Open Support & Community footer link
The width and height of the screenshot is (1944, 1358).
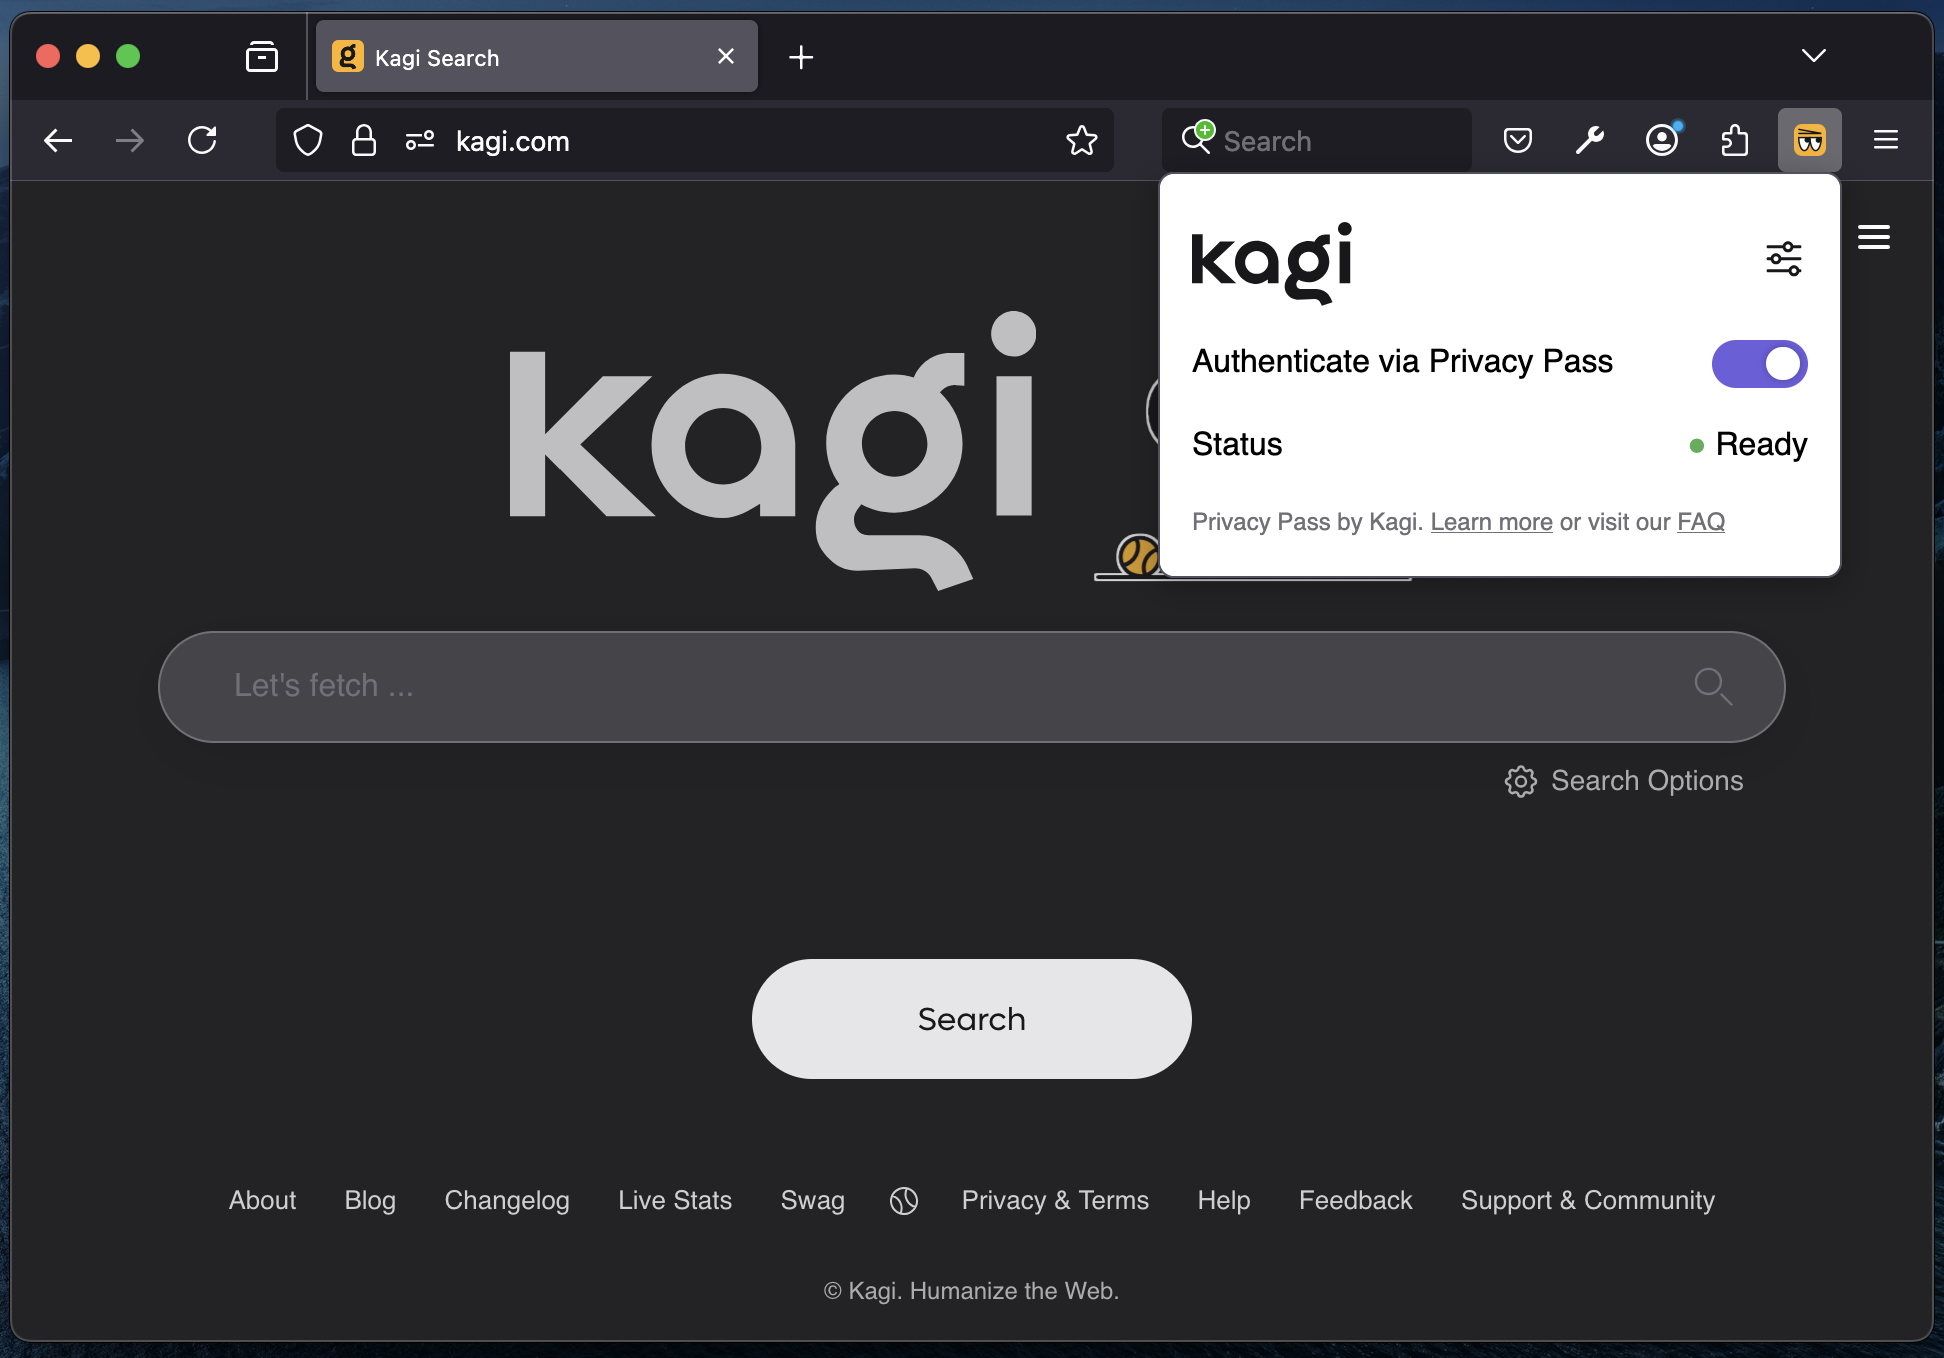pyautogui.click(x=1588, y=1200)
